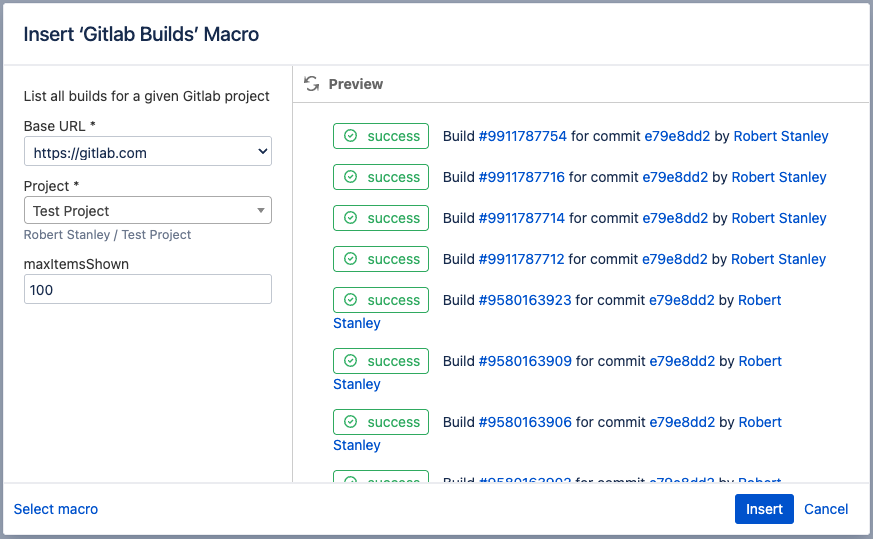The width and height of the screenshot is (873, 539).
Task: Click the Project dropdown arrow
Action: pos(261,211)
